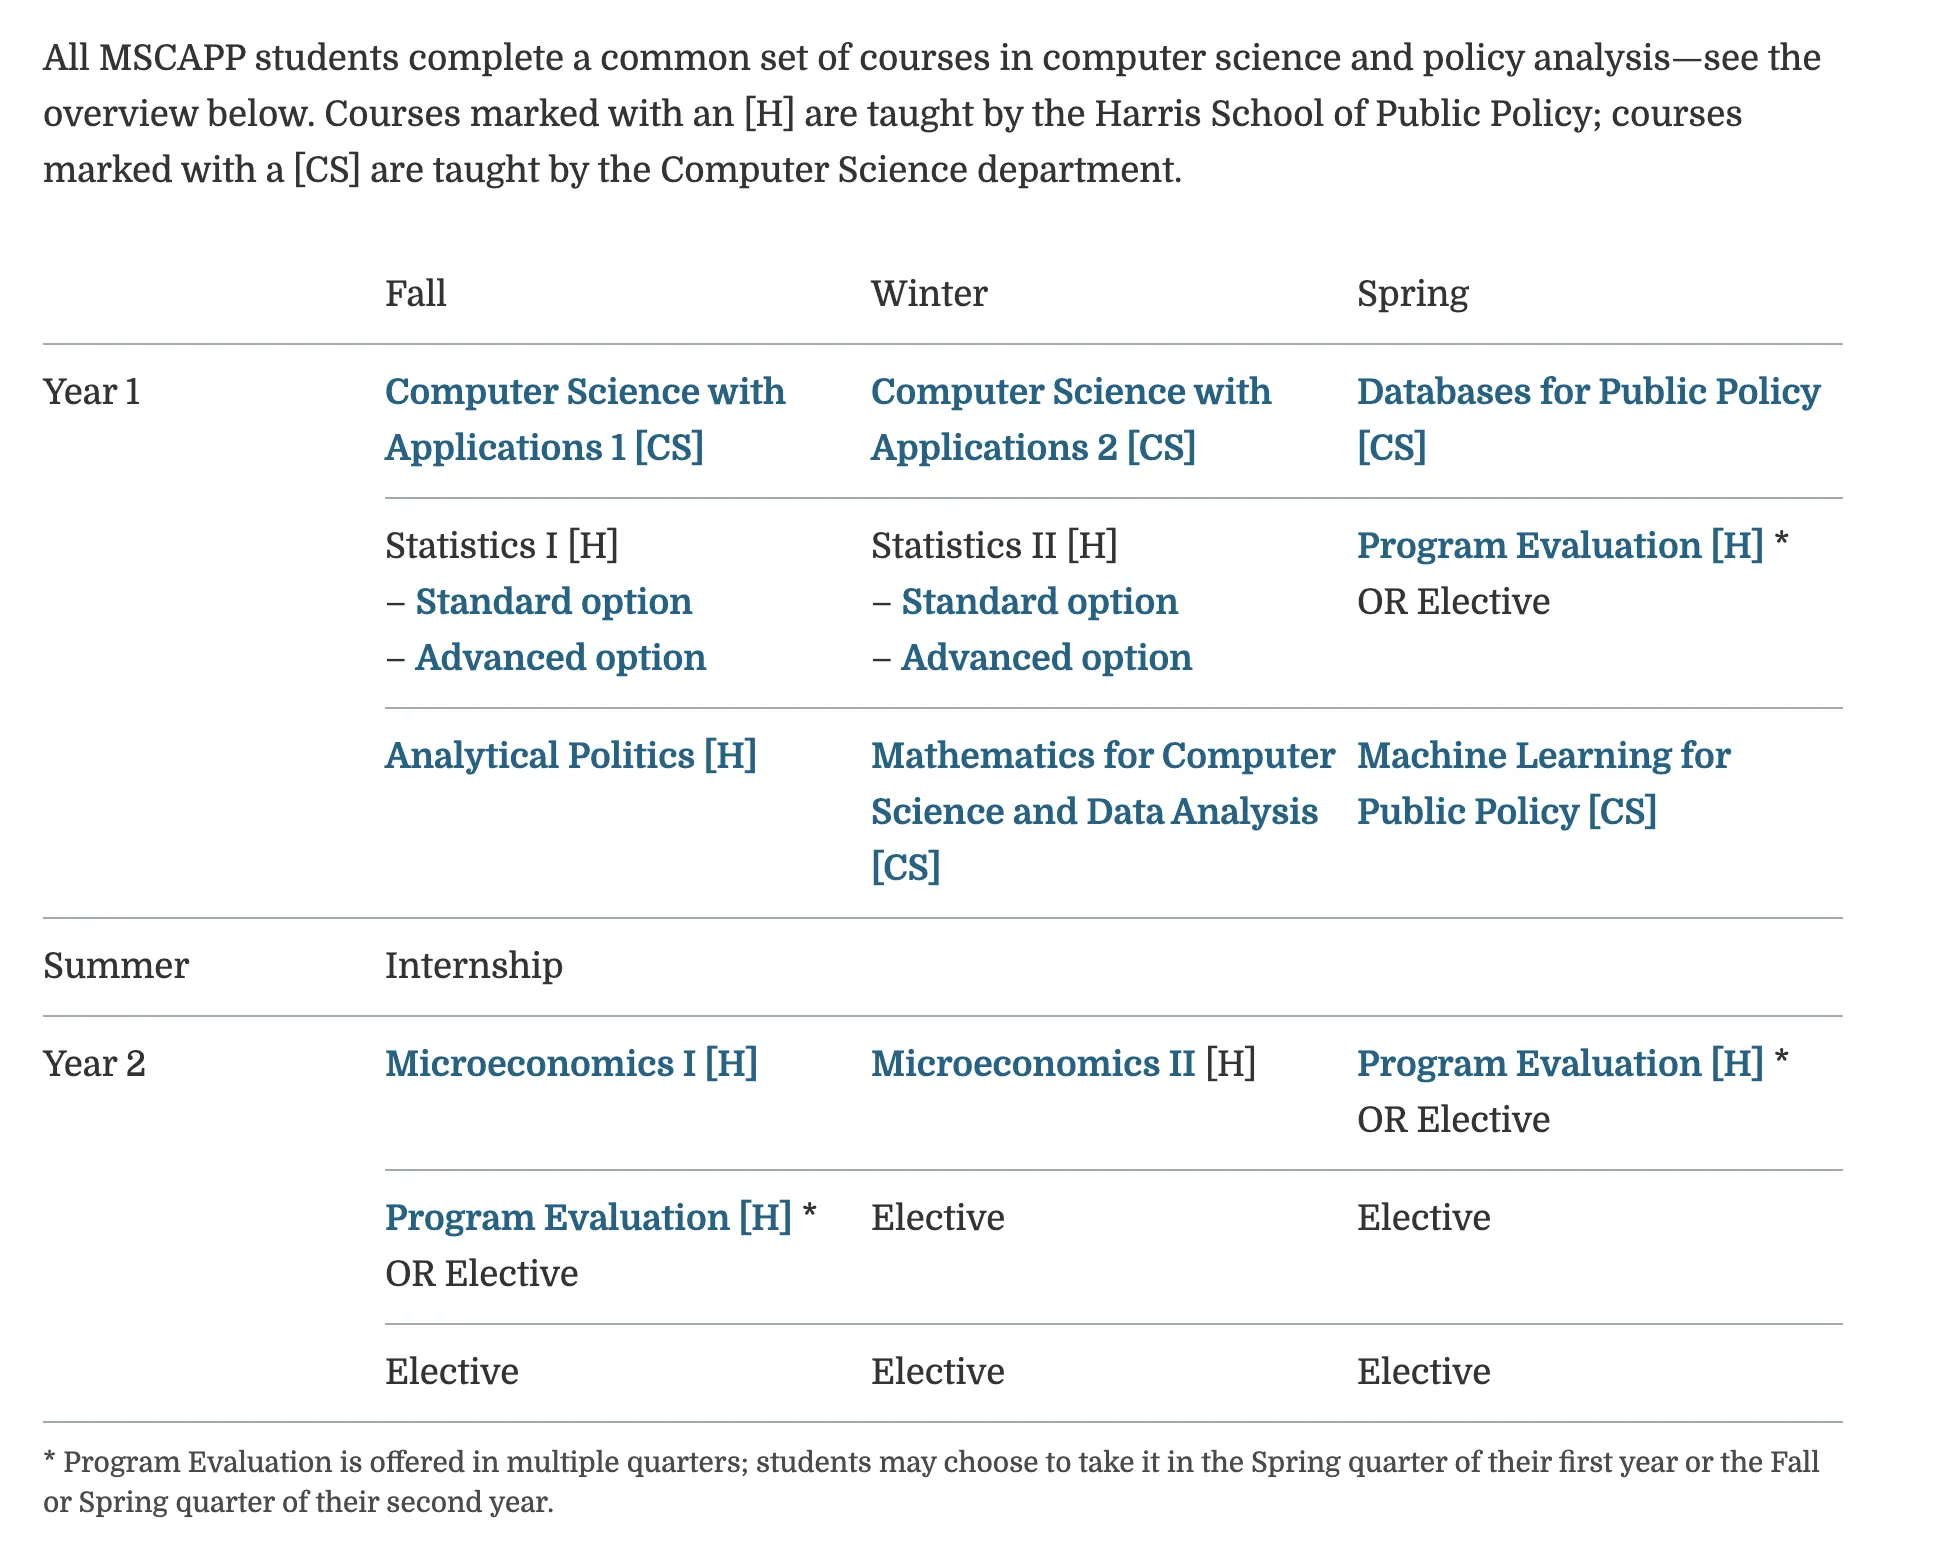1960x1552 pixels.
Task: Open the Analytical Politics [H] course
Action: (x=570, y=756)
